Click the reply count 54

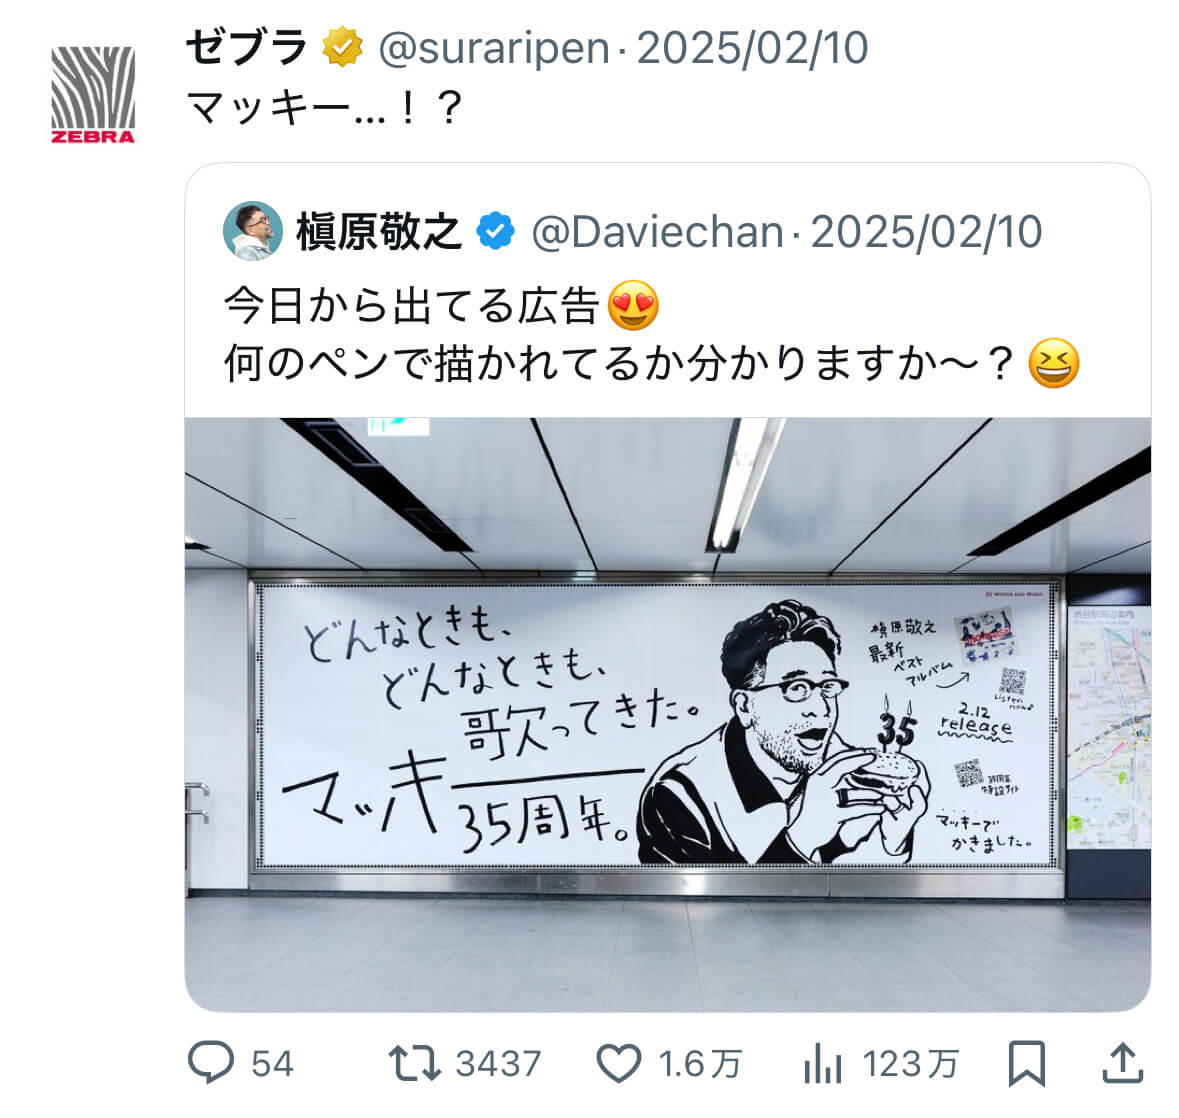271,1064
